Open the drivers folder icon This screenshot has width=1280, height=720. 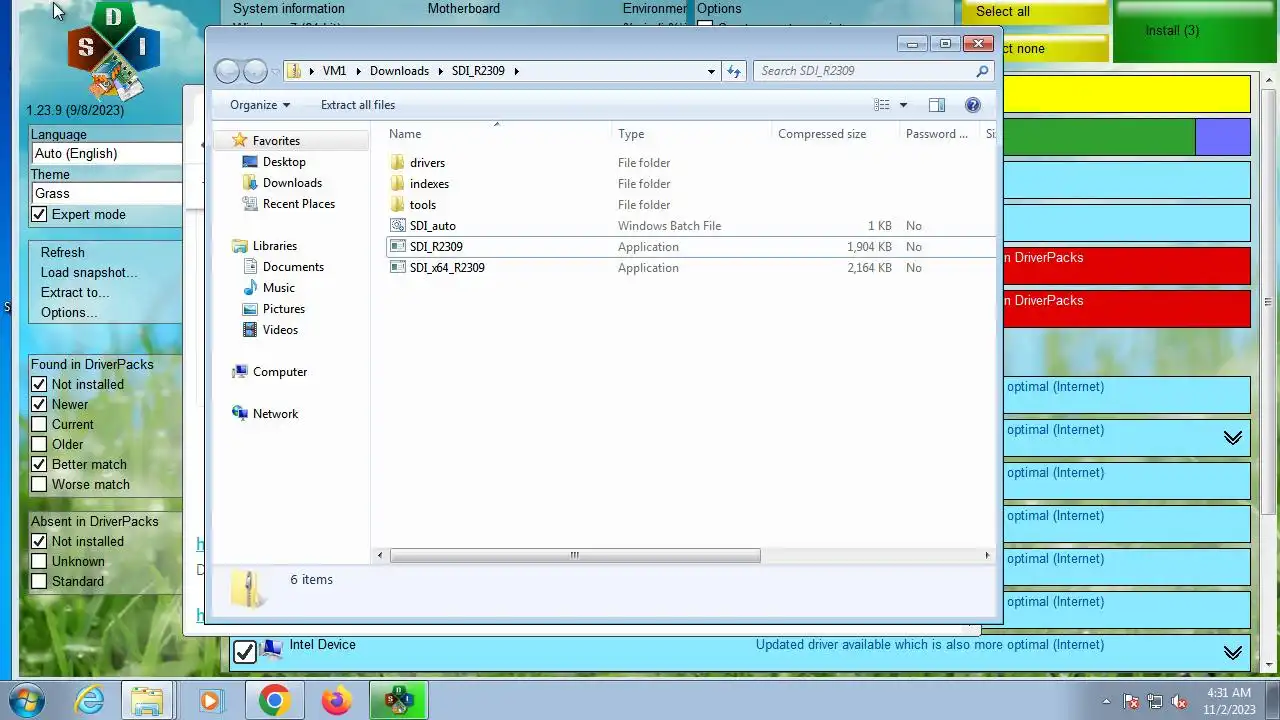[397, 163]
